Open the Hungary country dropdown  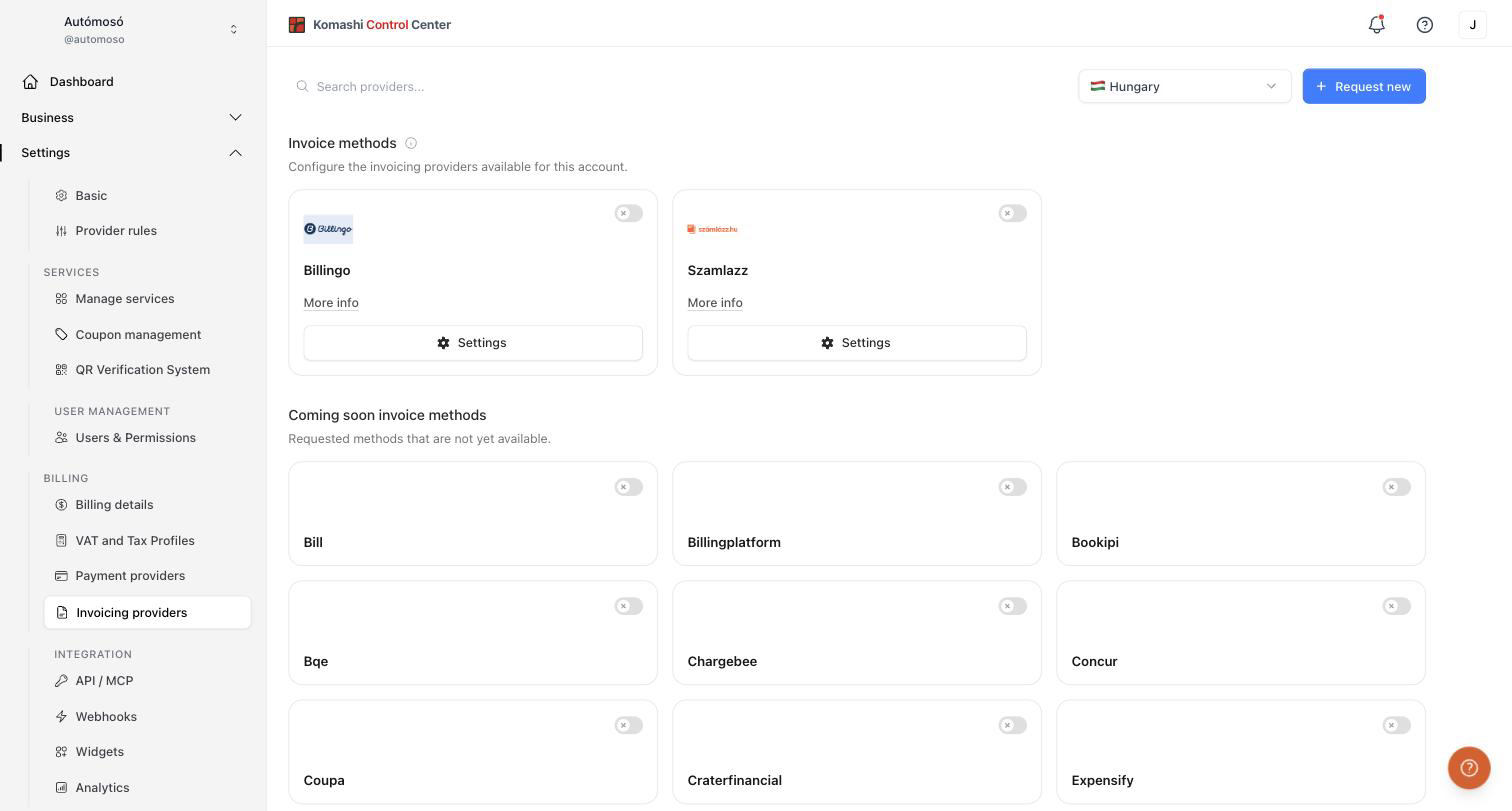tap(1185, 86)
